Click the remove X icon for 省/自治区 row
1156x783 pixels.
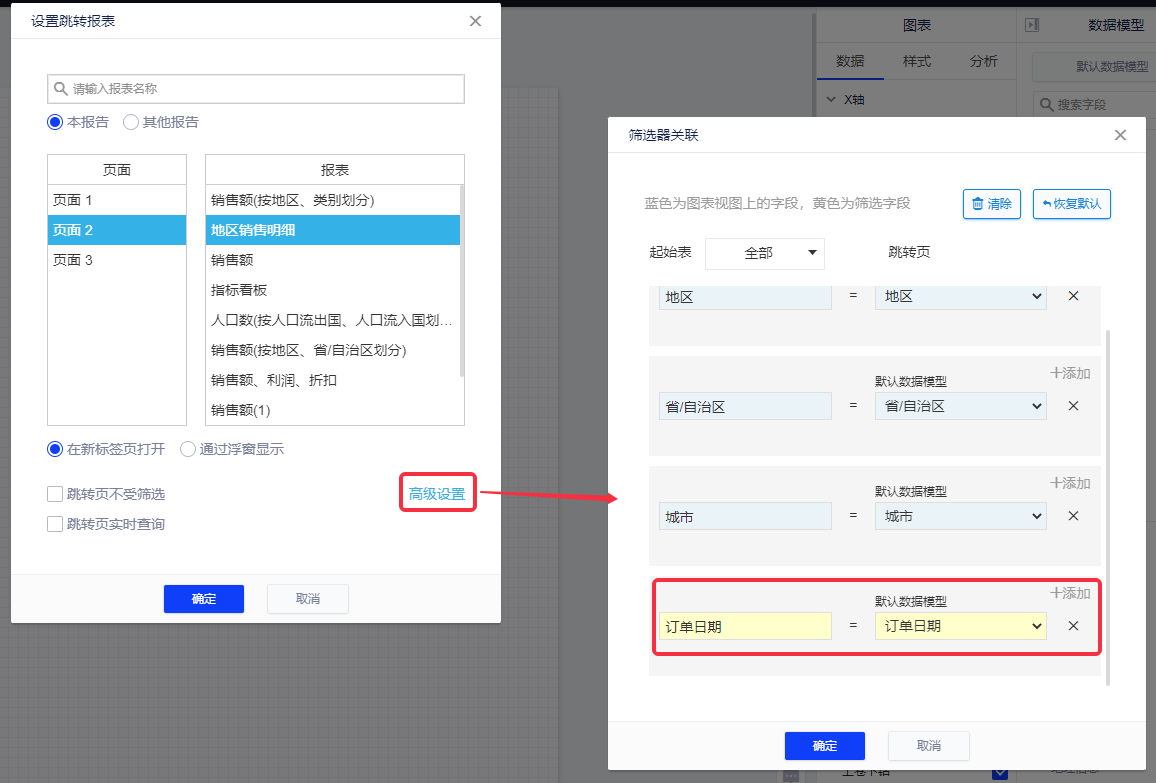pos(1073,406)
